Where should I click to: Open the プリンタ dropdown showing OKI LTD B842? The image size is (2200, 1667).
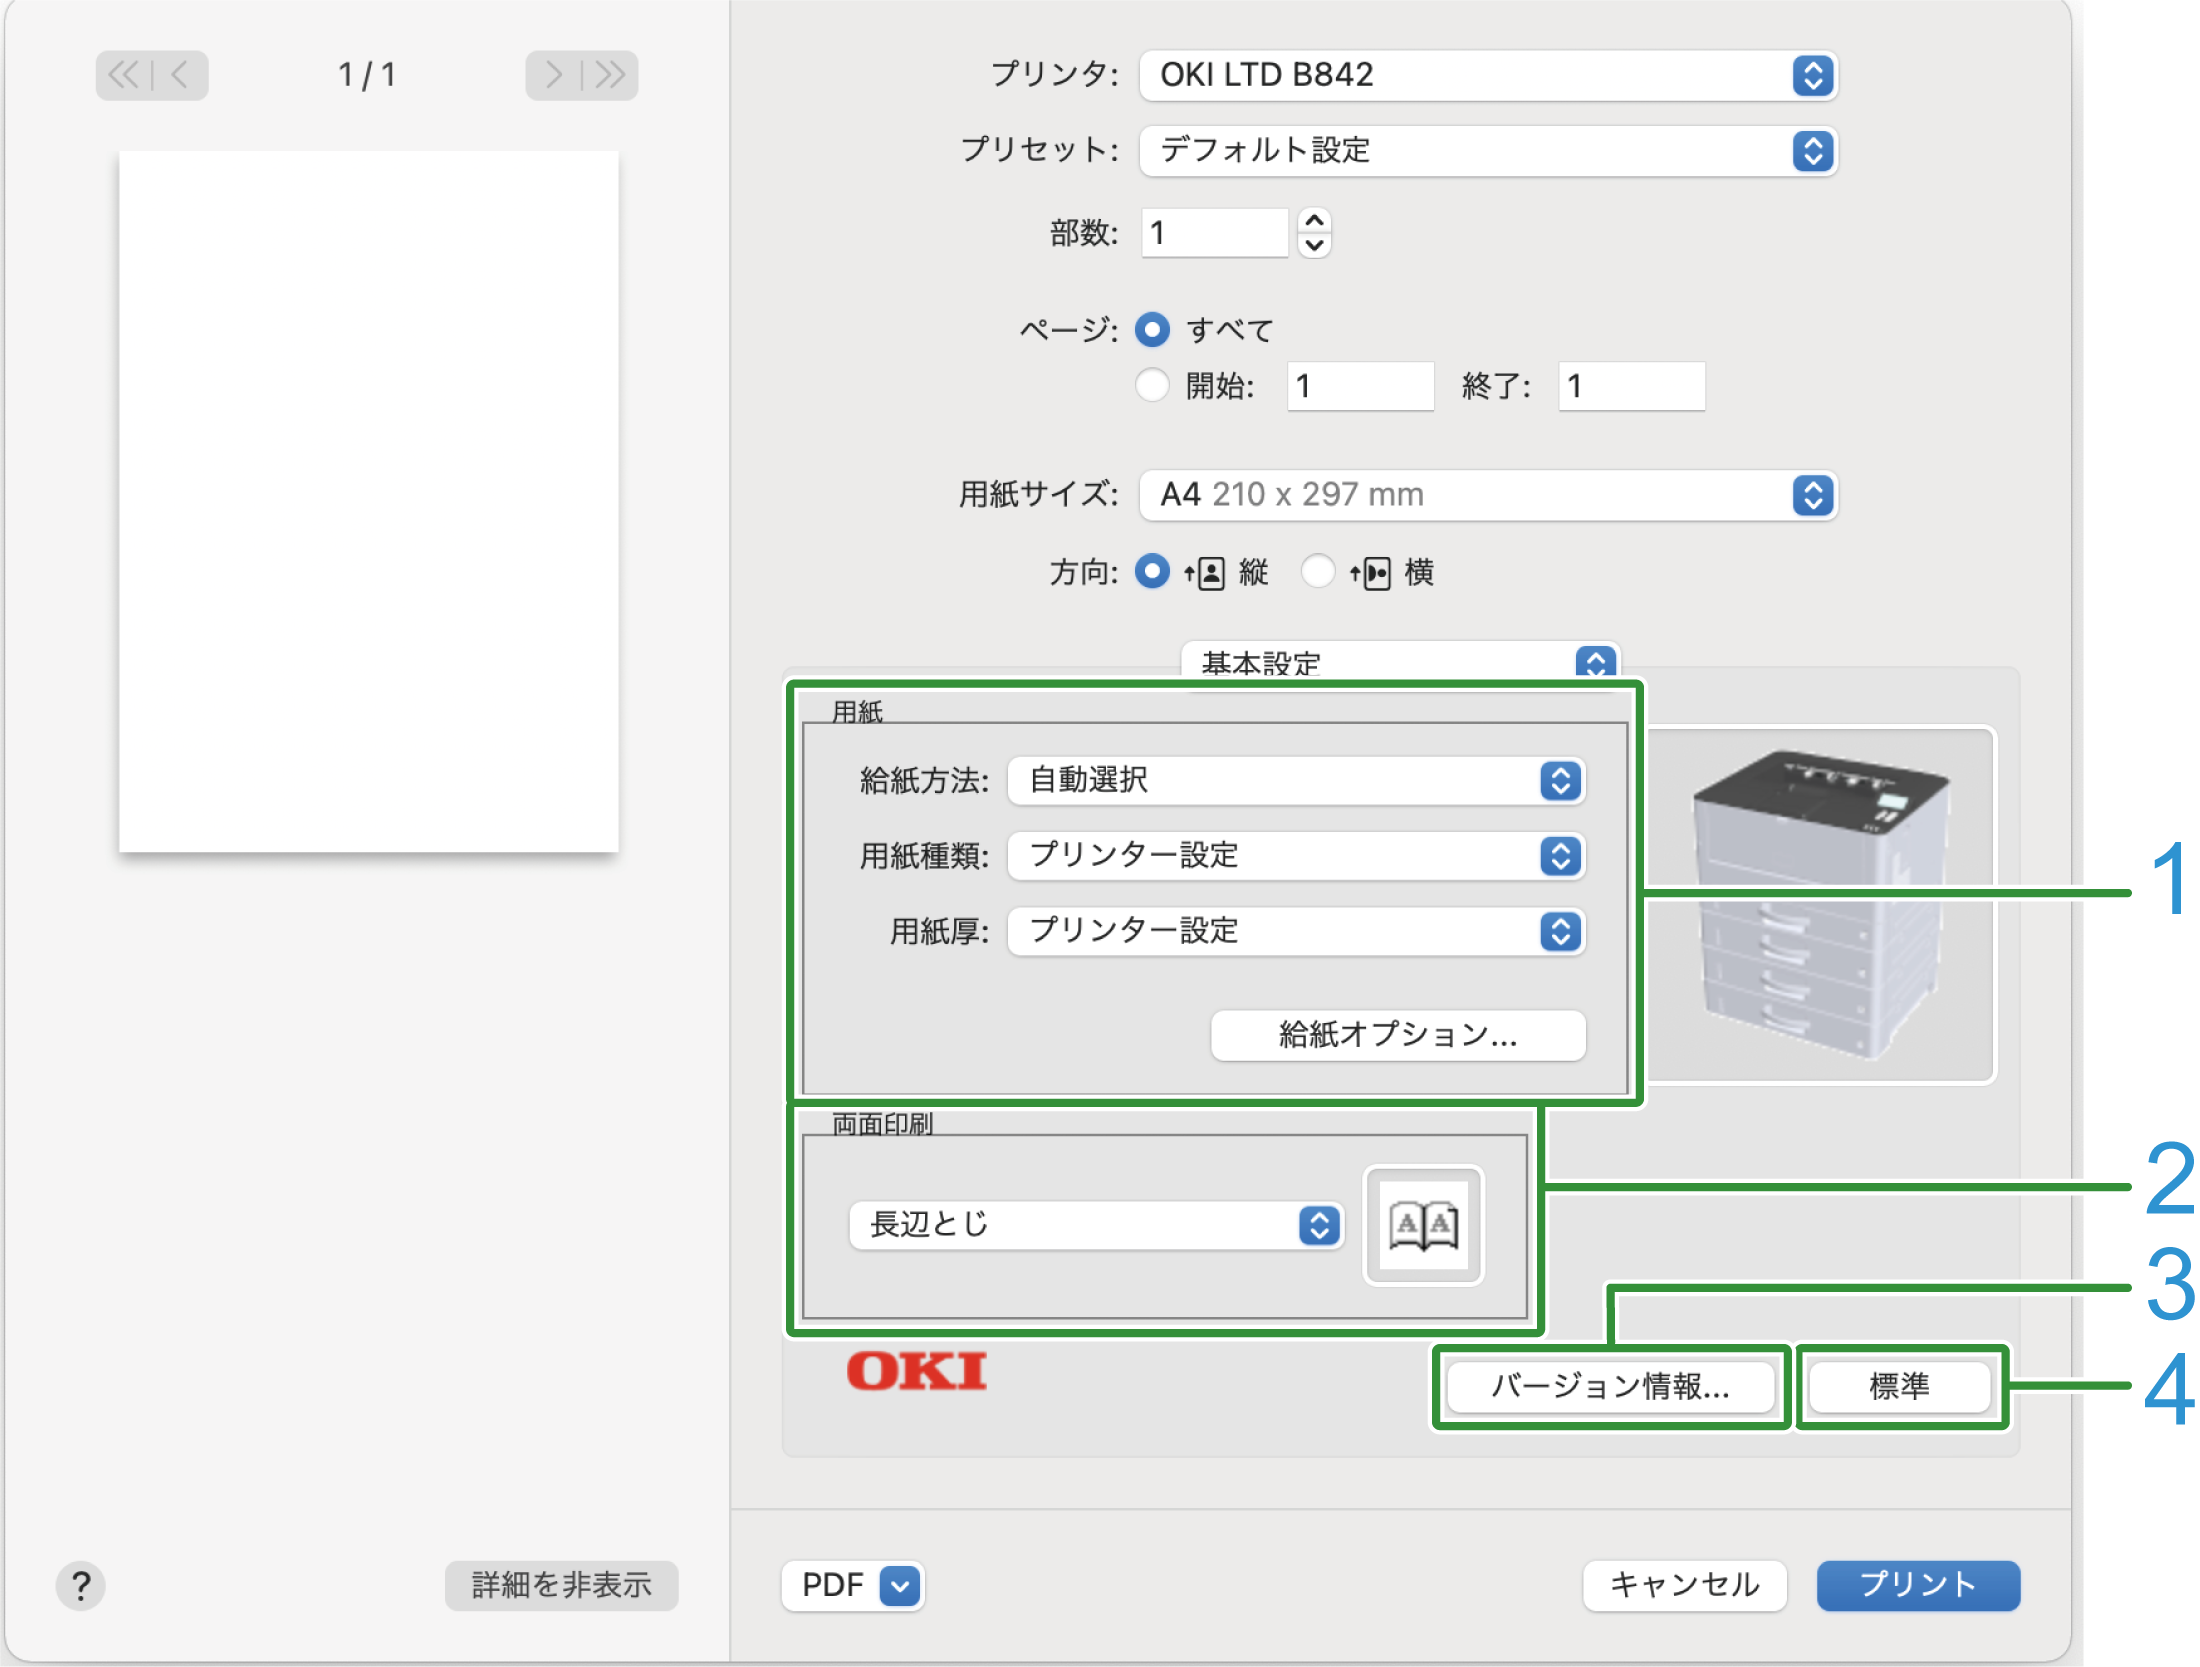click(x=1488, y=75)
